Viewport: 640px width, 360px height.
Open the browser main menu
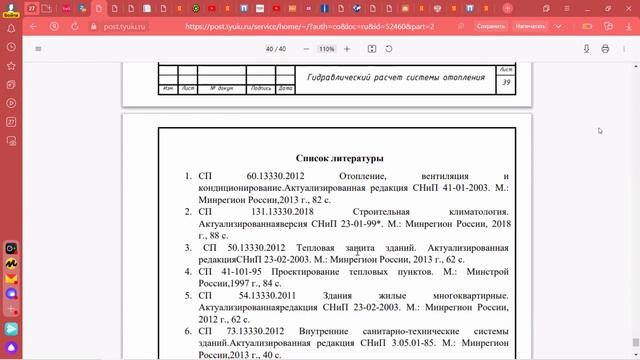(567, 8)
